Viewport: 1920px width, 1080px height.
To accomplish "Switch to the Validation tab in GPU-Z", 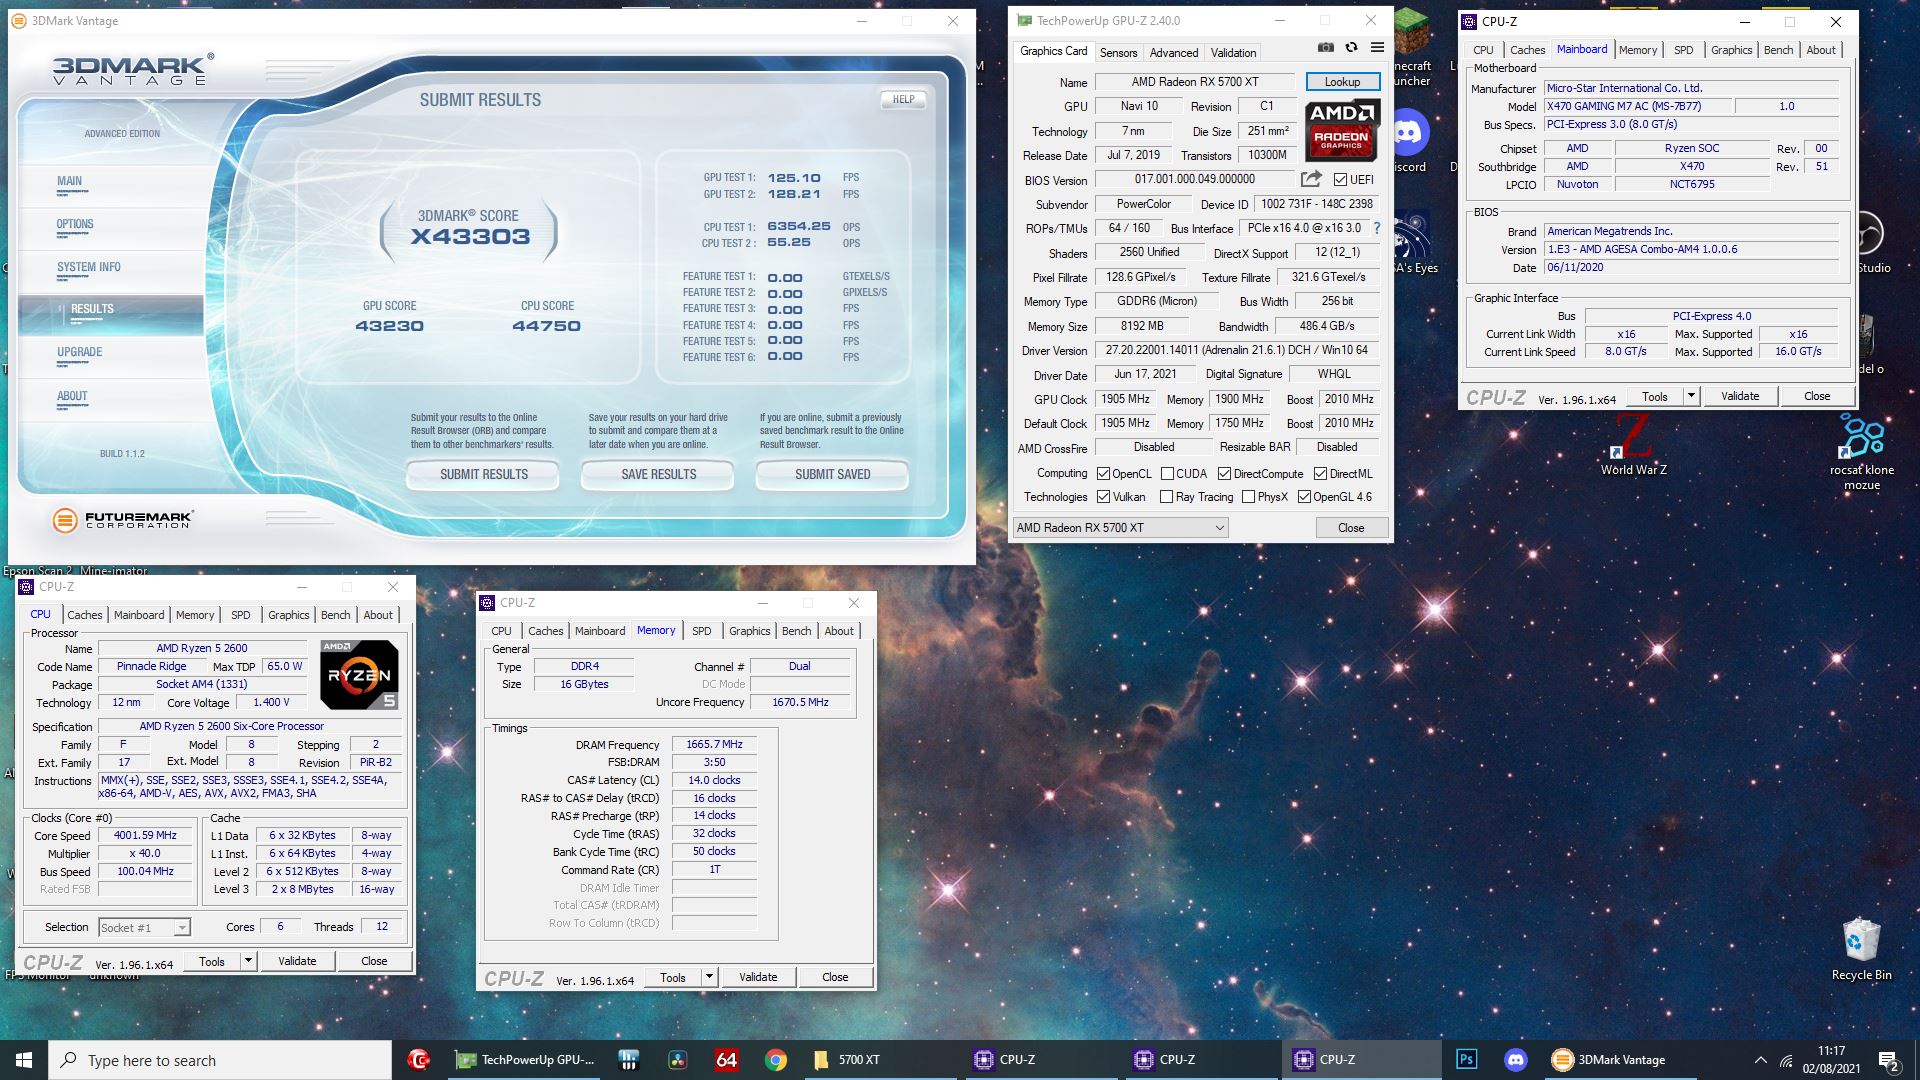I will pyautogui.click(x=1233, y=53).
